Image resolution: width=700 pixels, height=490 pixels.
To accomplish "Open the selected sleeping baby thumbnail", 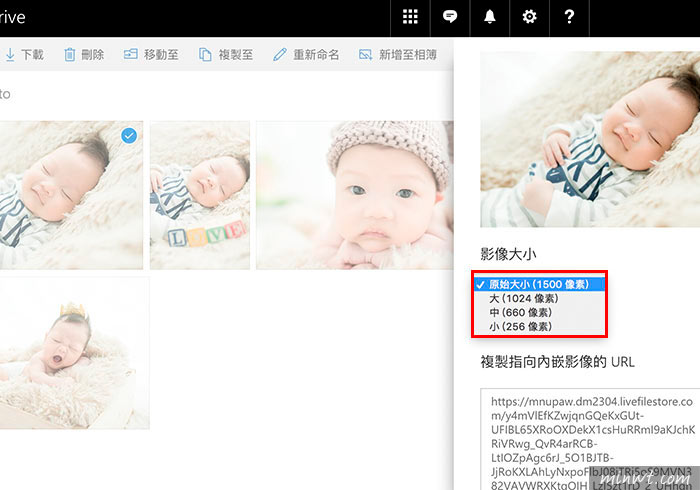I will (71, 195).
